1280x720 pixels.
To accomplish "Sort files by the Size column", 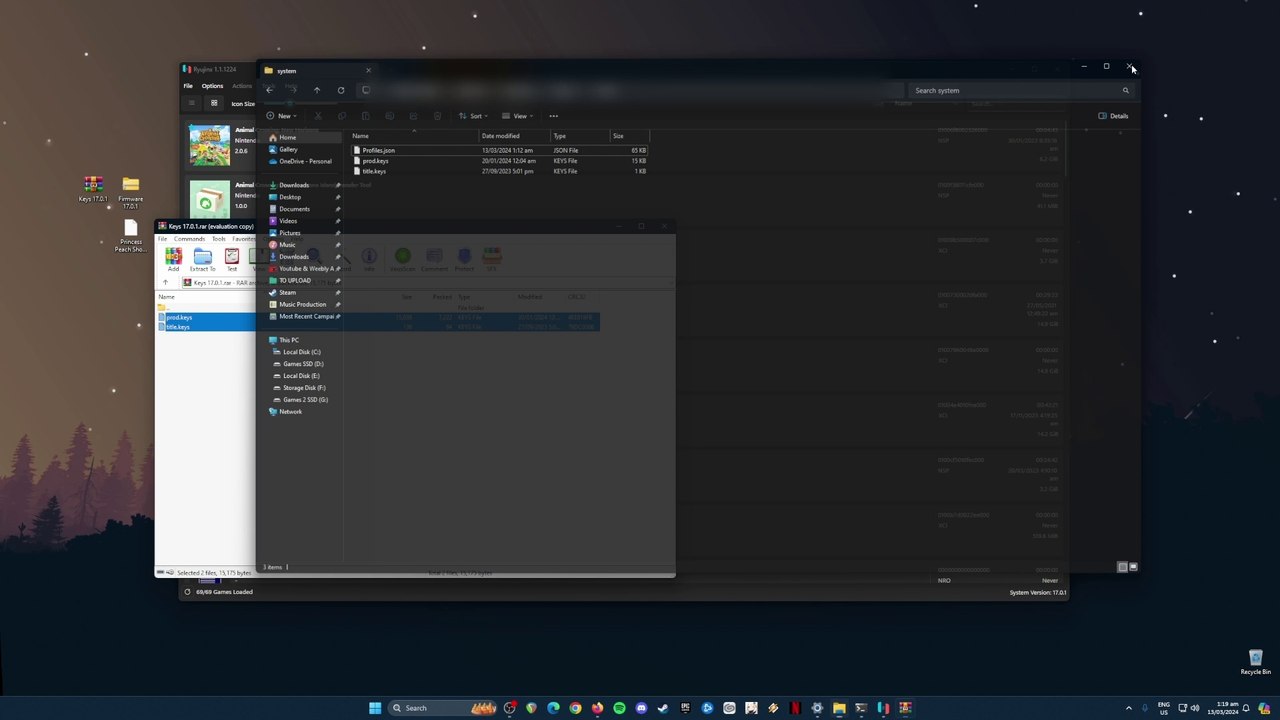I will click(x=618, y=136).
